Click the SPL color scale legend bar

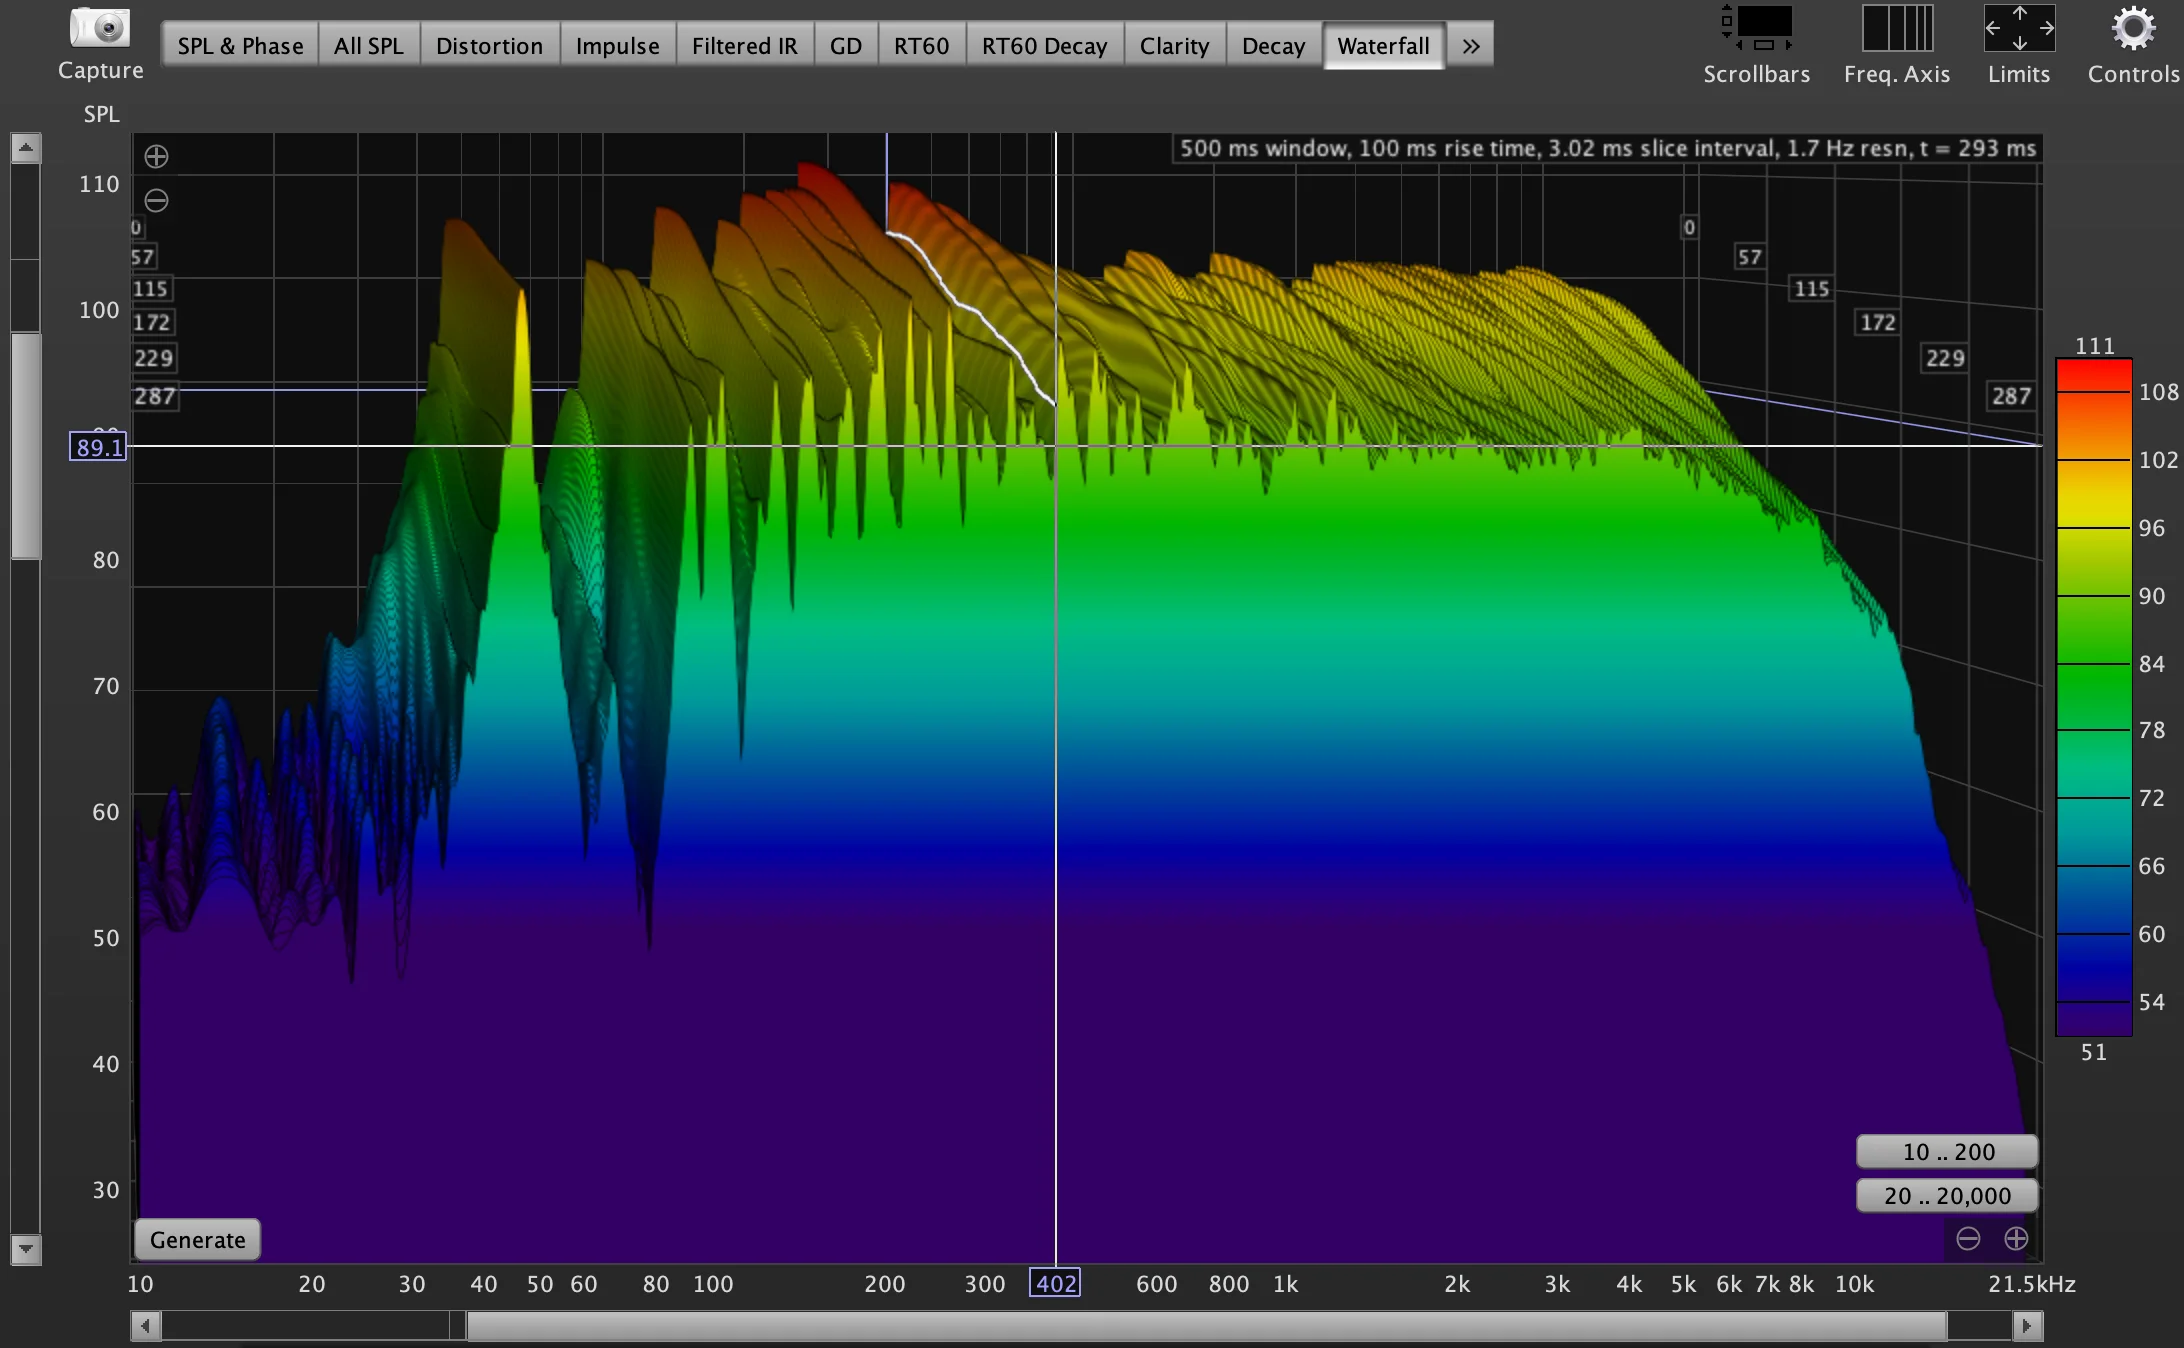2094,697
